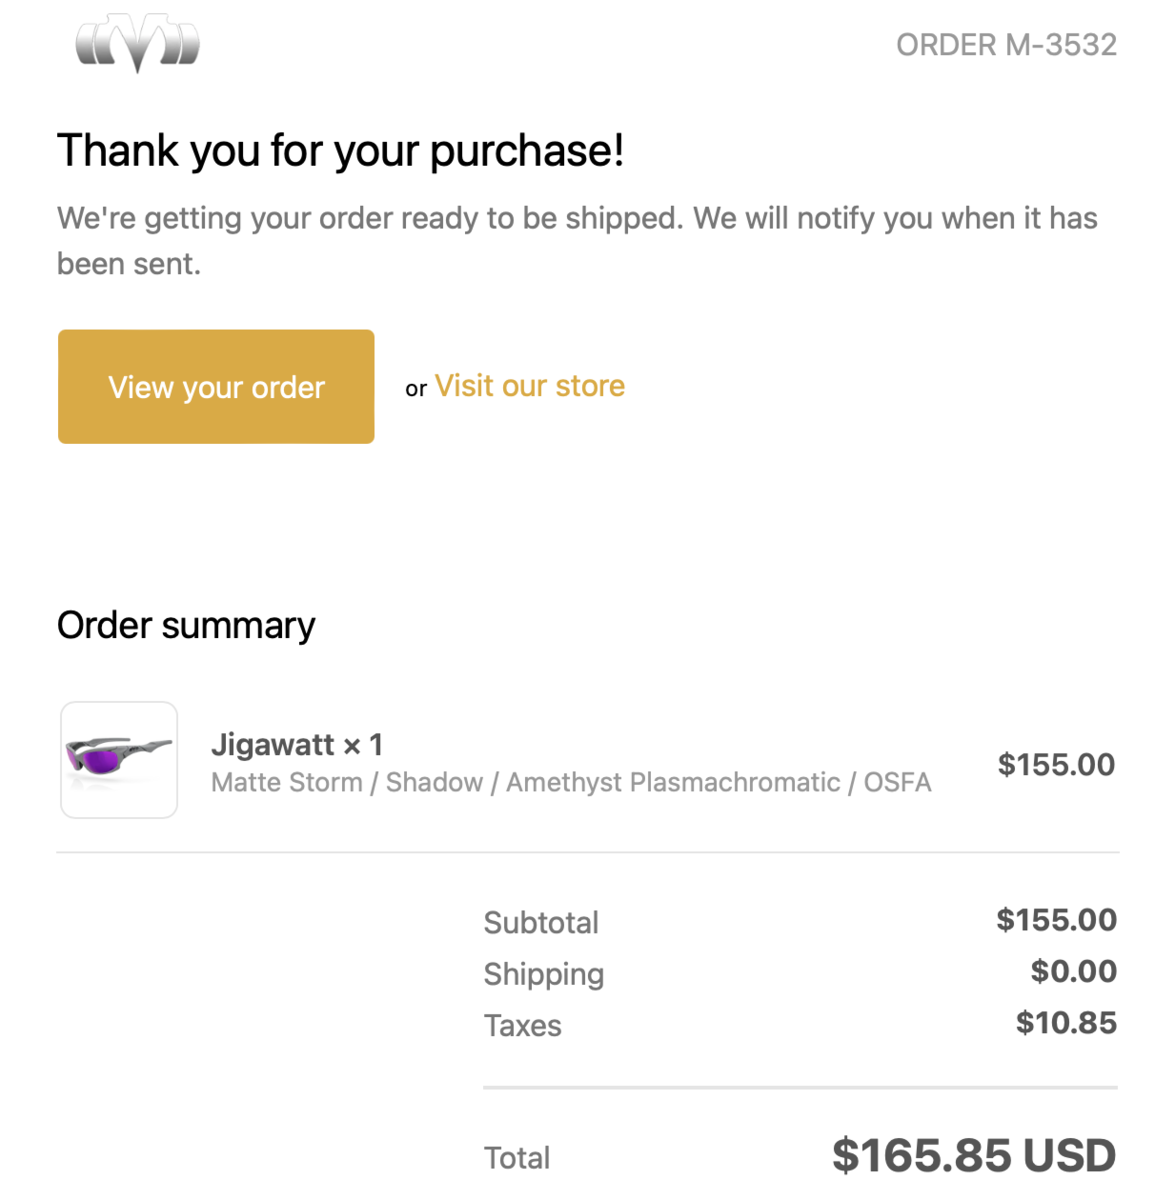Click the Jigawatt × 1 product name

(297, 744)
